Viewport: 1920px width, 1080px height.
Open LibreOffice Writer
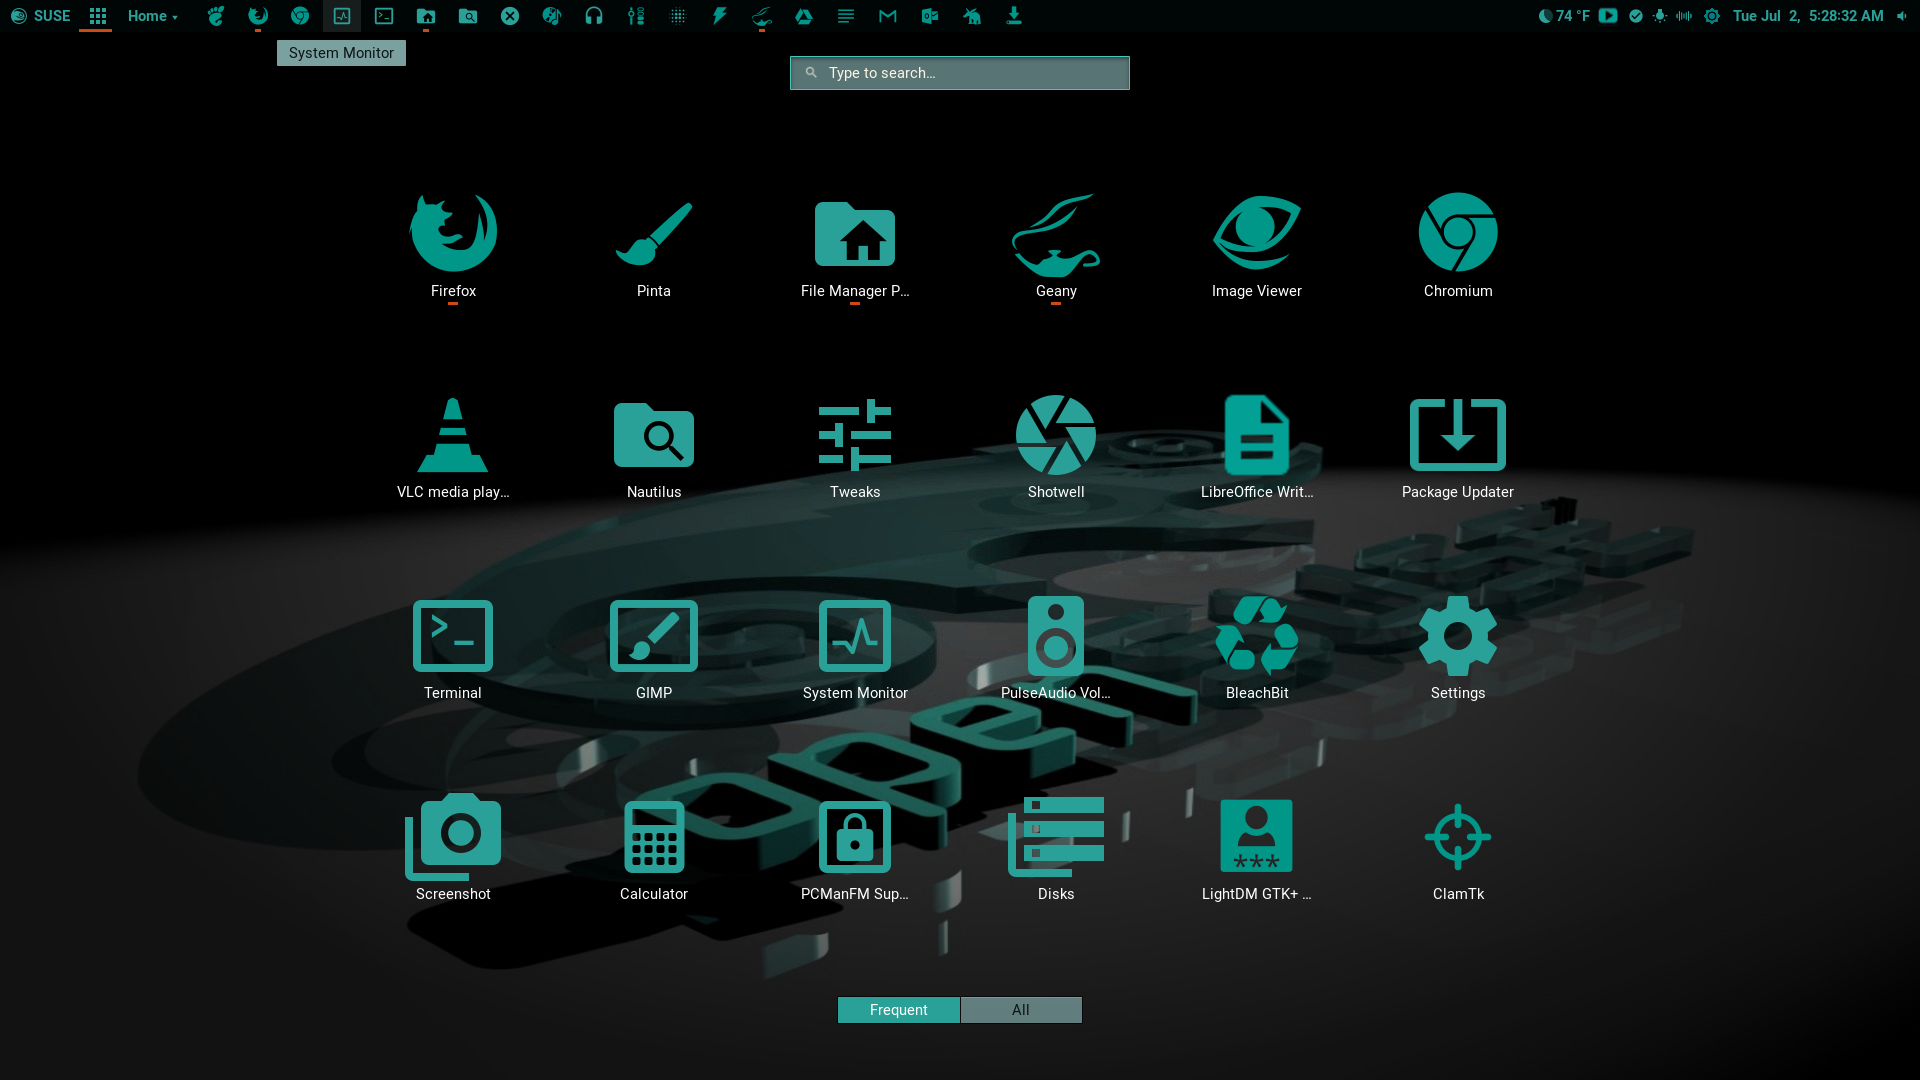(x=1257, y=448)
